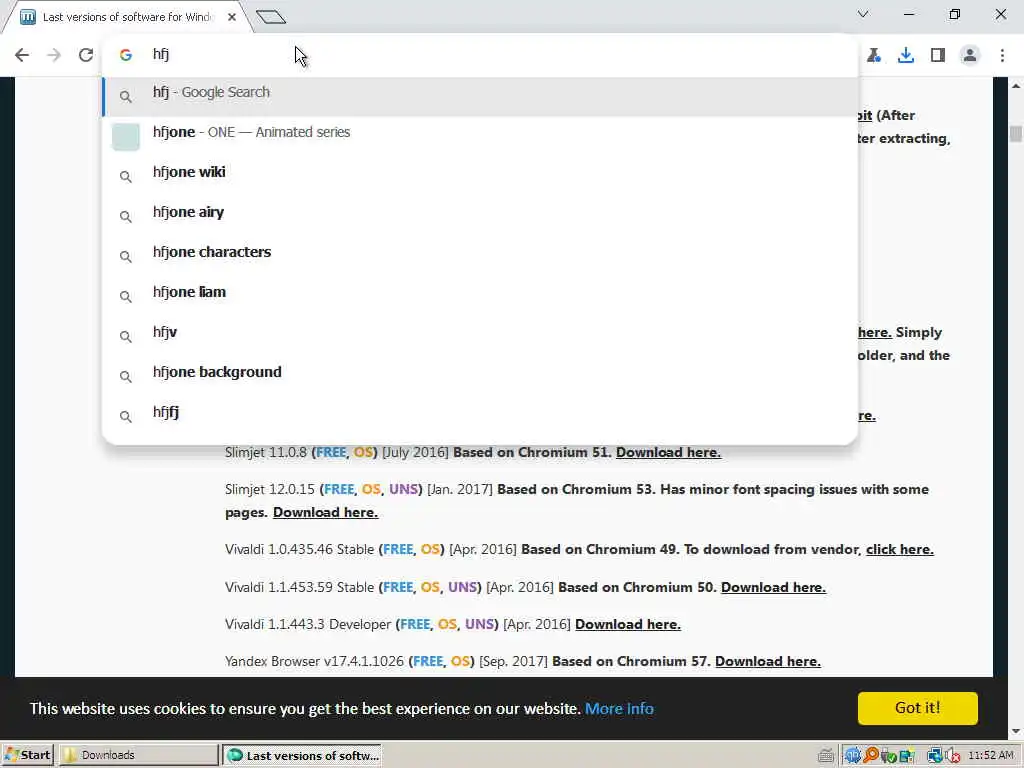Screen dimensions: 1024x768
Task: Click search icon beside hfjone wiki
Action: click(x=125, y=176)
